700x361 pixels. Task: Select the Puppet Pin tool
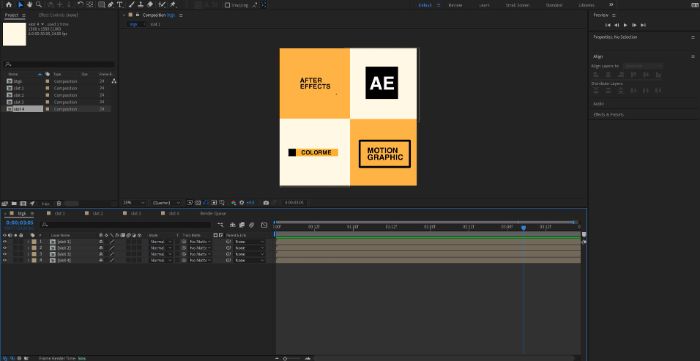(173, 4)
